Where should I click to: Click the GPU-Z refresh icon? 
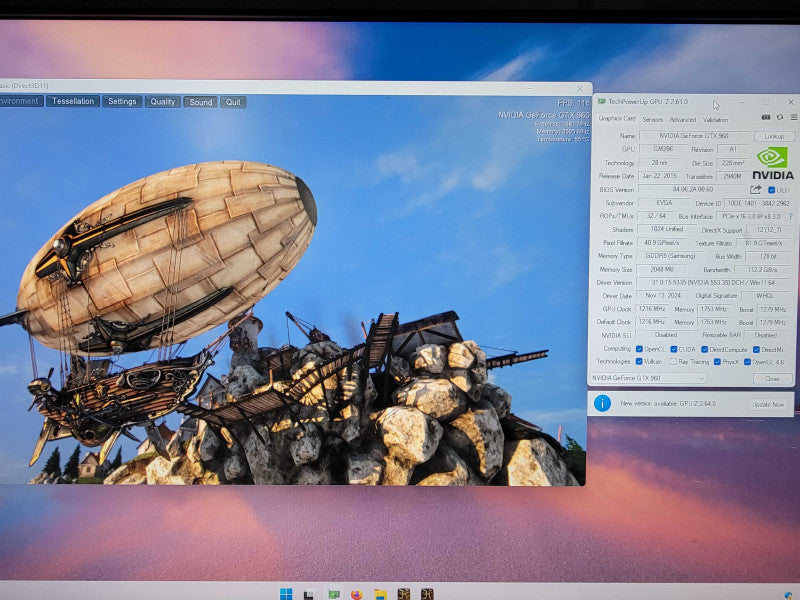point(780,117)
